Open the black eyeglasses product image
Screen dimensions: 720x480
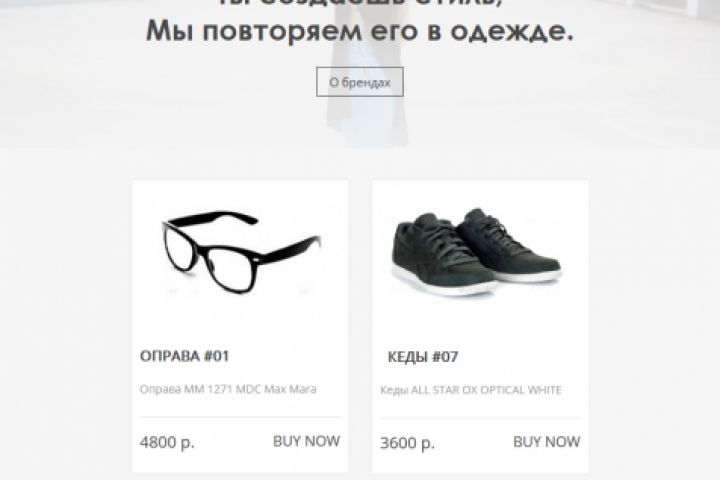click(x=241, y=251)
